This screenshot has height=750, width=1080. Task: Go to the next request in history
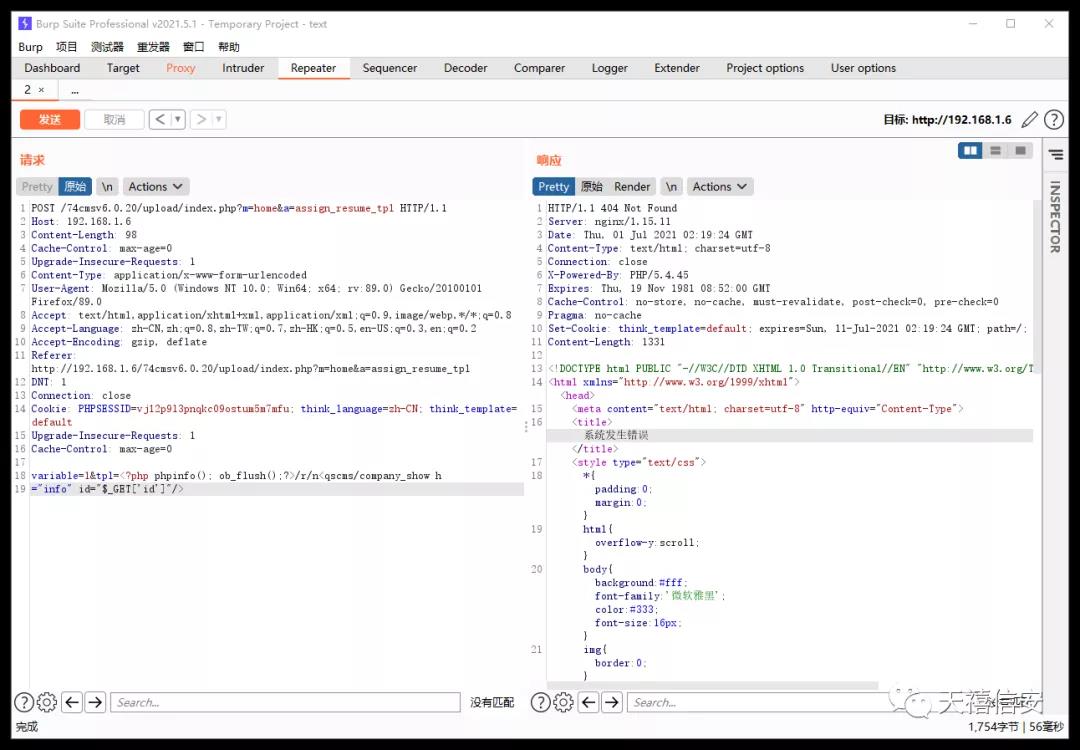coord(200,120)
